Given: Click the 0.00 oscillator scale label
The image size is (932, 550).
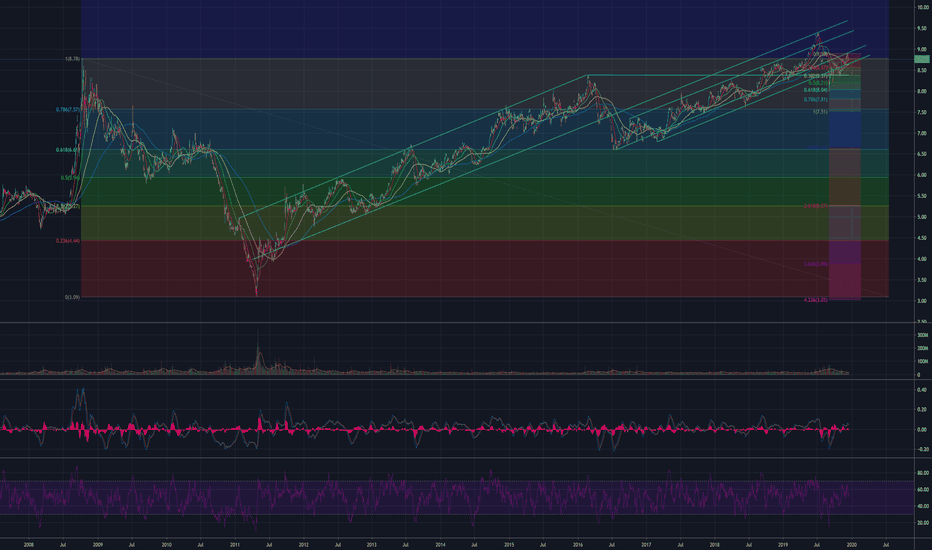Looking at the screenshot, I should pyautogui.click(x=922, y=429).
